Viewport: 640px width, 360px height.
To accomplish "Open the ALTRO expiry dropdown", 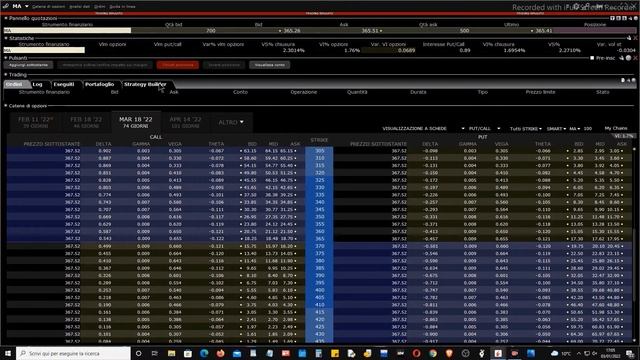I will (231, 122).
